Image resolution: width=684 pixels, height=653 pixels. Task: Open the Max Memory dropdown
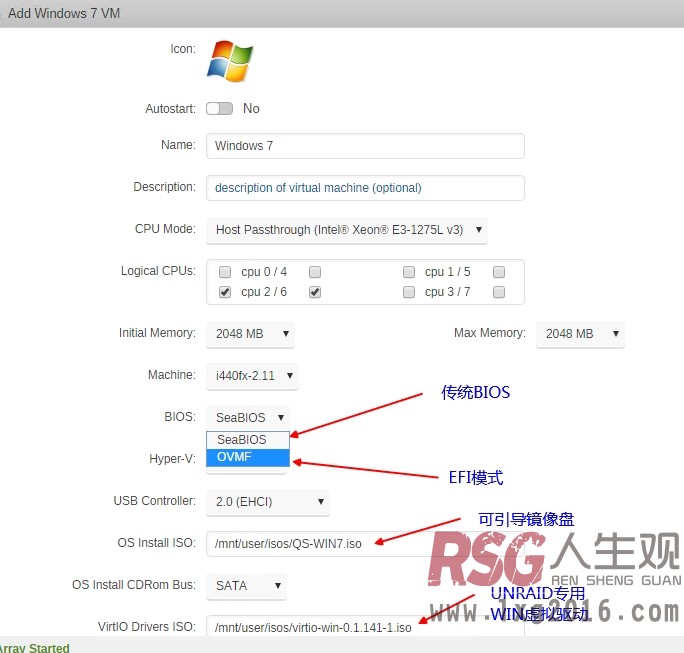click(x=580, y=334)
